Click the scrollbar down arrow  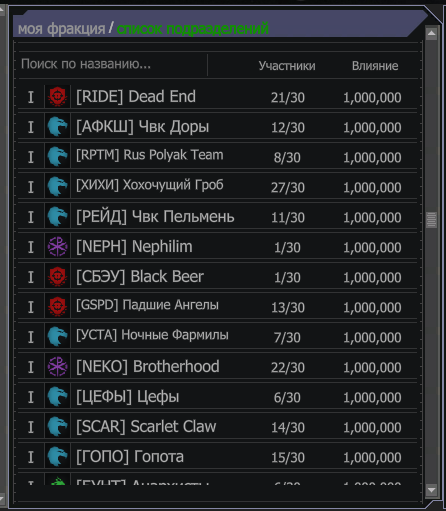click(x=431, y=490)
